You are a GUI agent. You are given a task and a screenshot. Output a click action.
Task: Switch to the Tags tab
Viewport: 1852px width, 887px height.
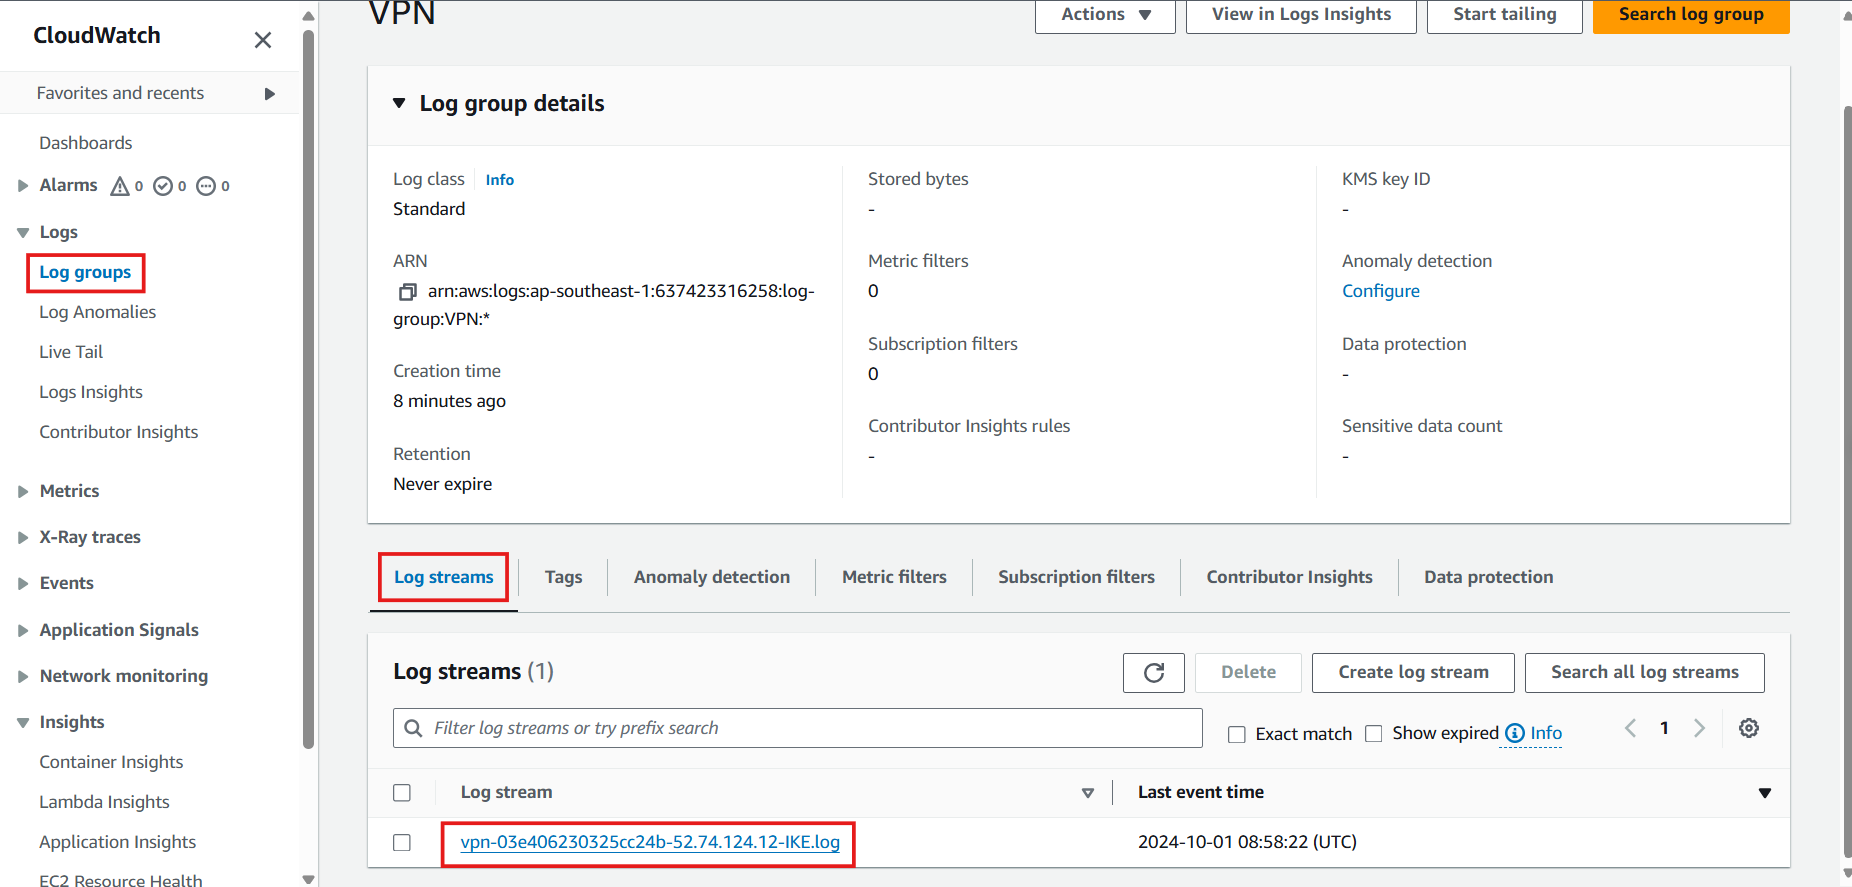[x=563, y=577]
